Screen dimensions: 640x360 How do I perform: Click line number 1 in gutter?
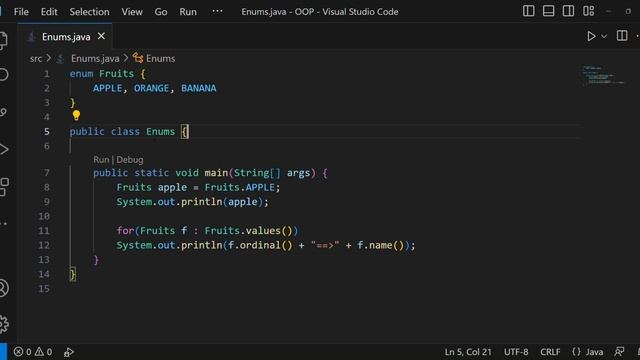pos(47,74)
